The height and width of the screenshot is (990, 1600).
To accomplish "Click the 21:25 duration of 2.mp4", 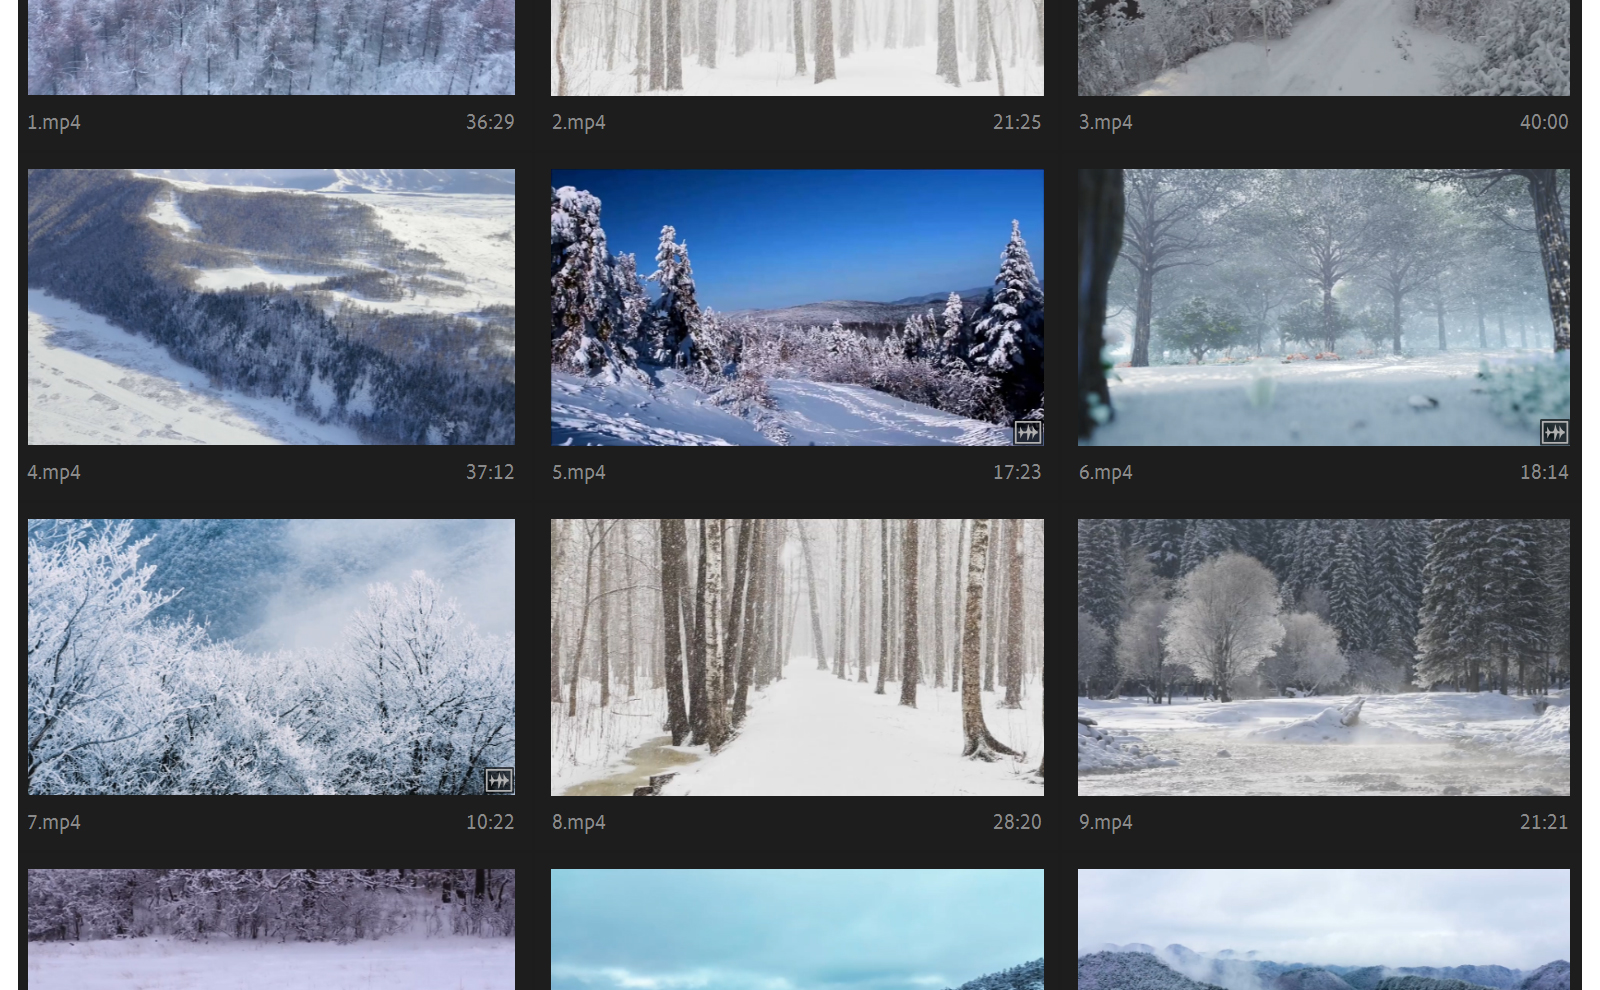I will (x=1017, y=122).
